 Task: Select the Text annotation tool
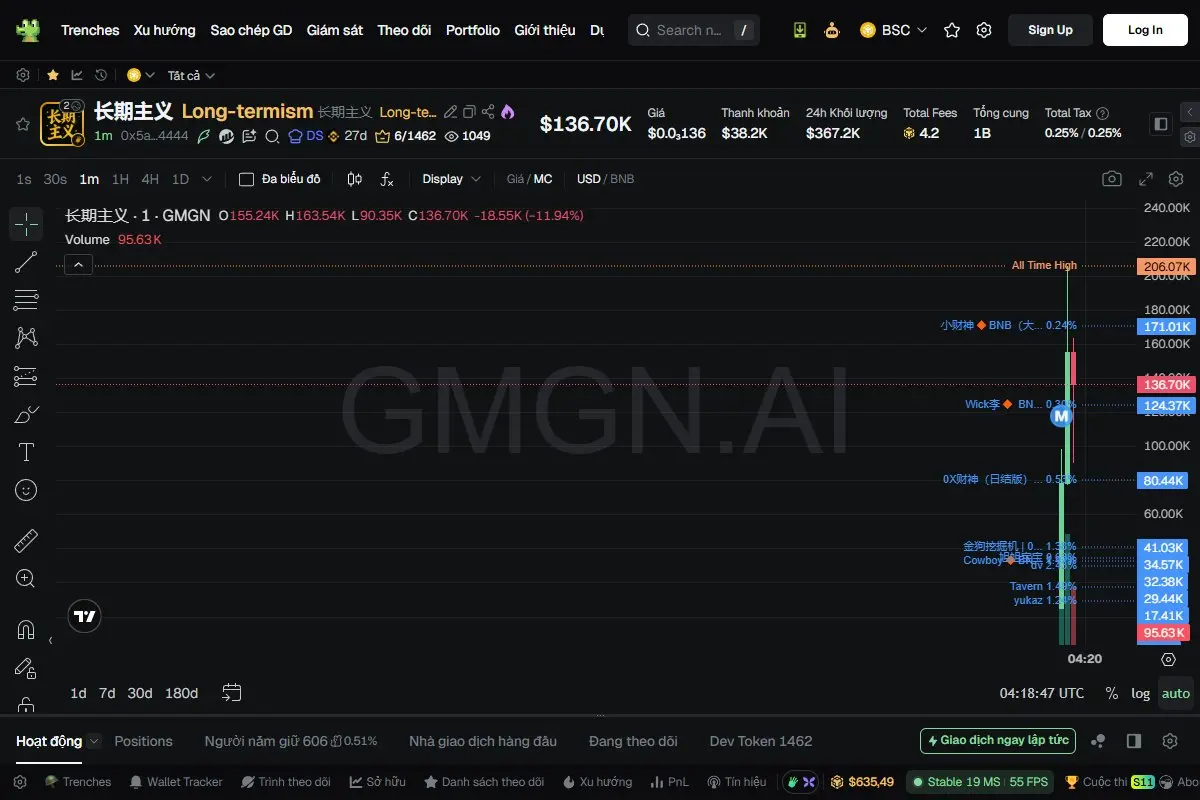coord(26,452)
